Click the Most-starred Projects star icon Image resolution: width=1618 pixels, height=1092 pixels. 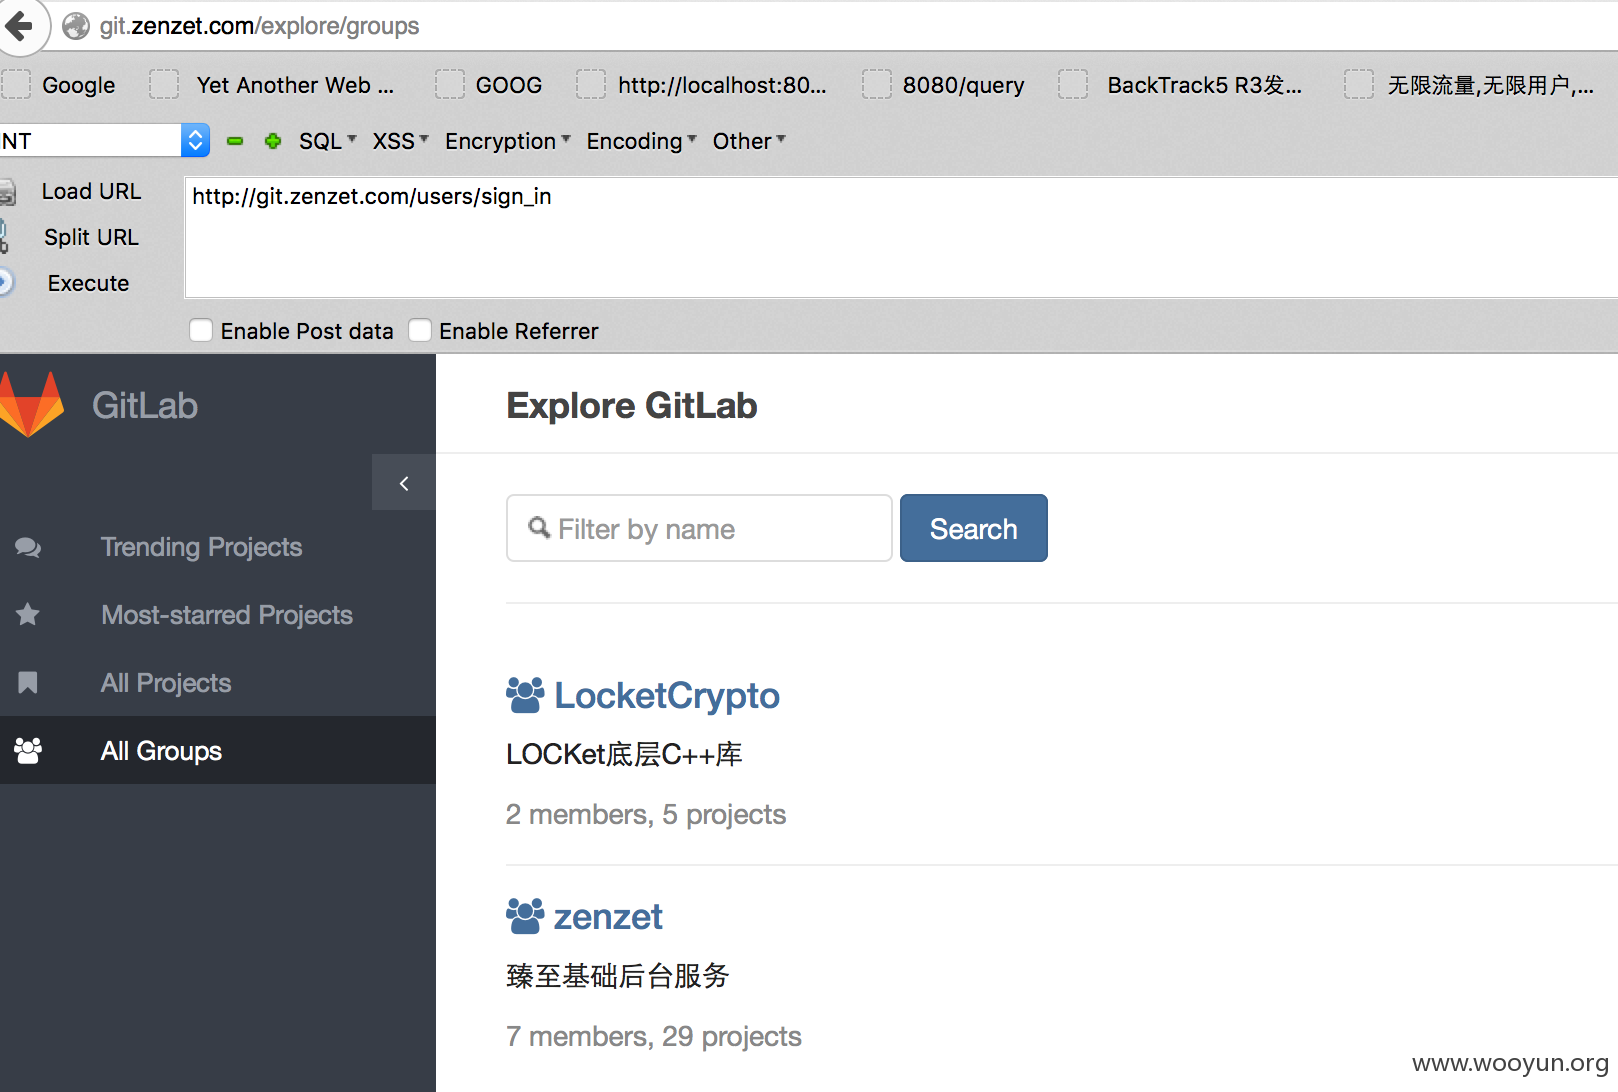pos(28,614)
